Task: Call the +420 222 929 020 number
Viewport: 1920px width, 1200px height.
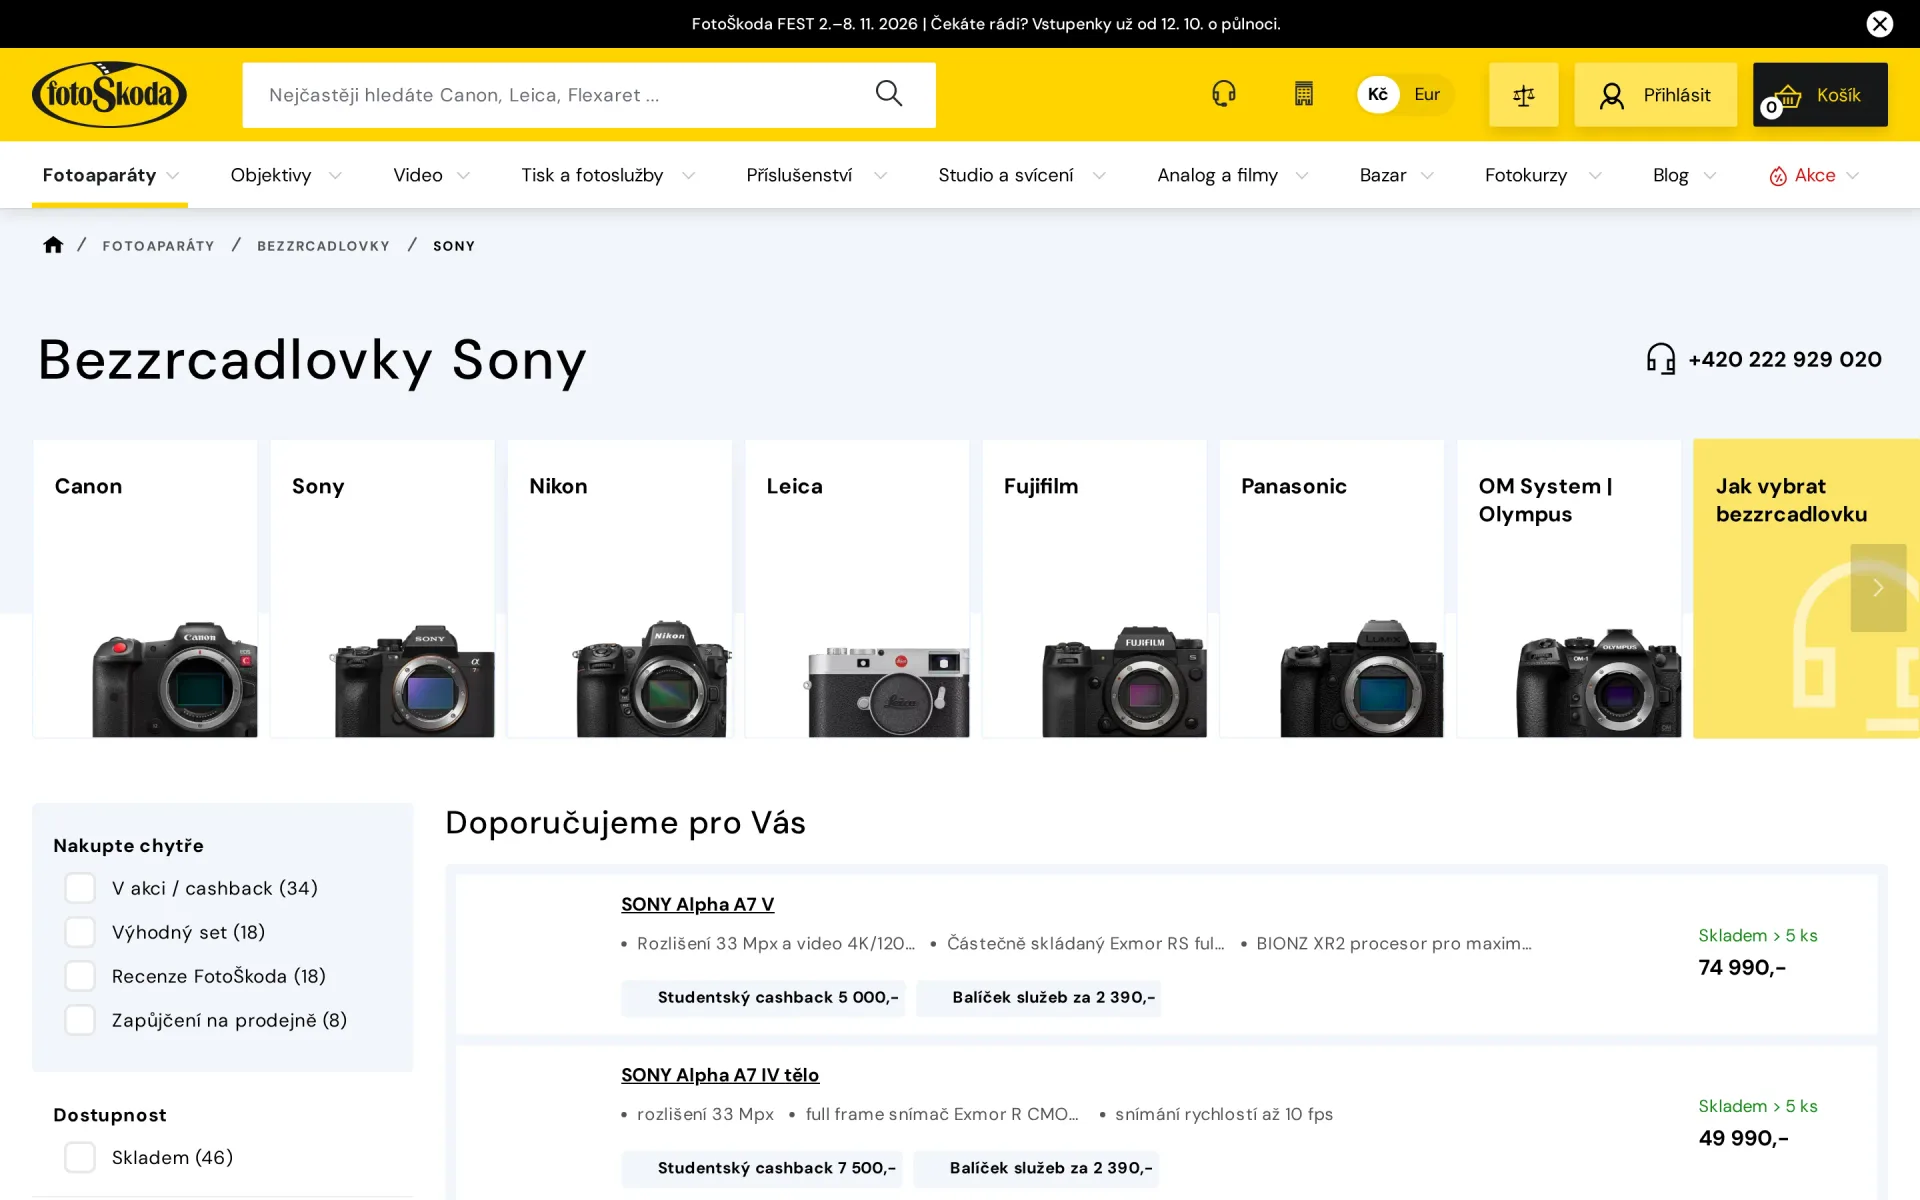Action: point(1784,359)
